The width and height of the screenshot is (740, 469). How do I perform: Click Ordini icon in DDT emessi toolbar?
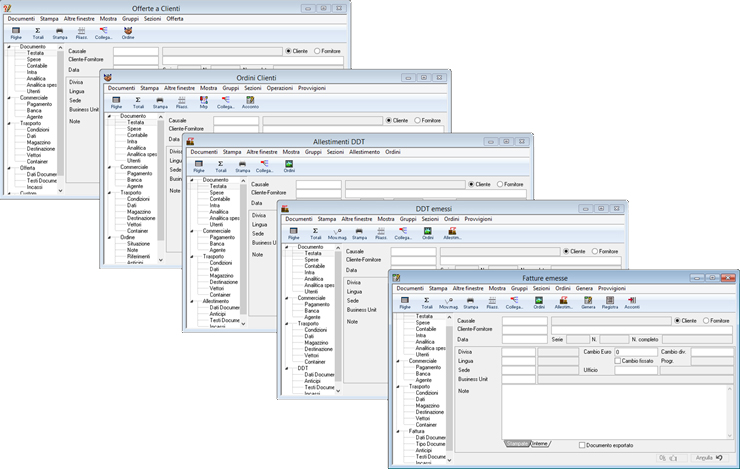(428, 233)
